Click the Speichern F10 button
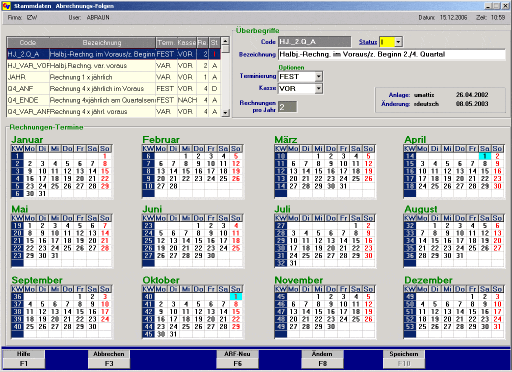Image resolution: width=512 pixels, height=372 pixels. 404,359
